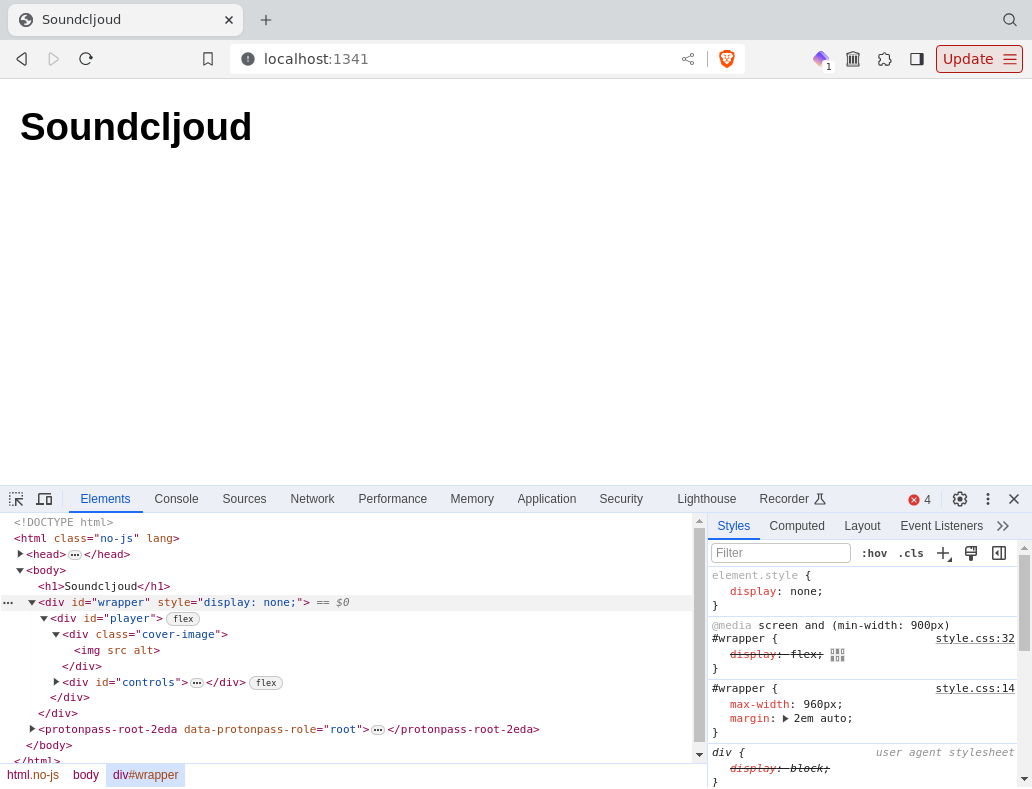Reload the localhost page

coord(86,59)
